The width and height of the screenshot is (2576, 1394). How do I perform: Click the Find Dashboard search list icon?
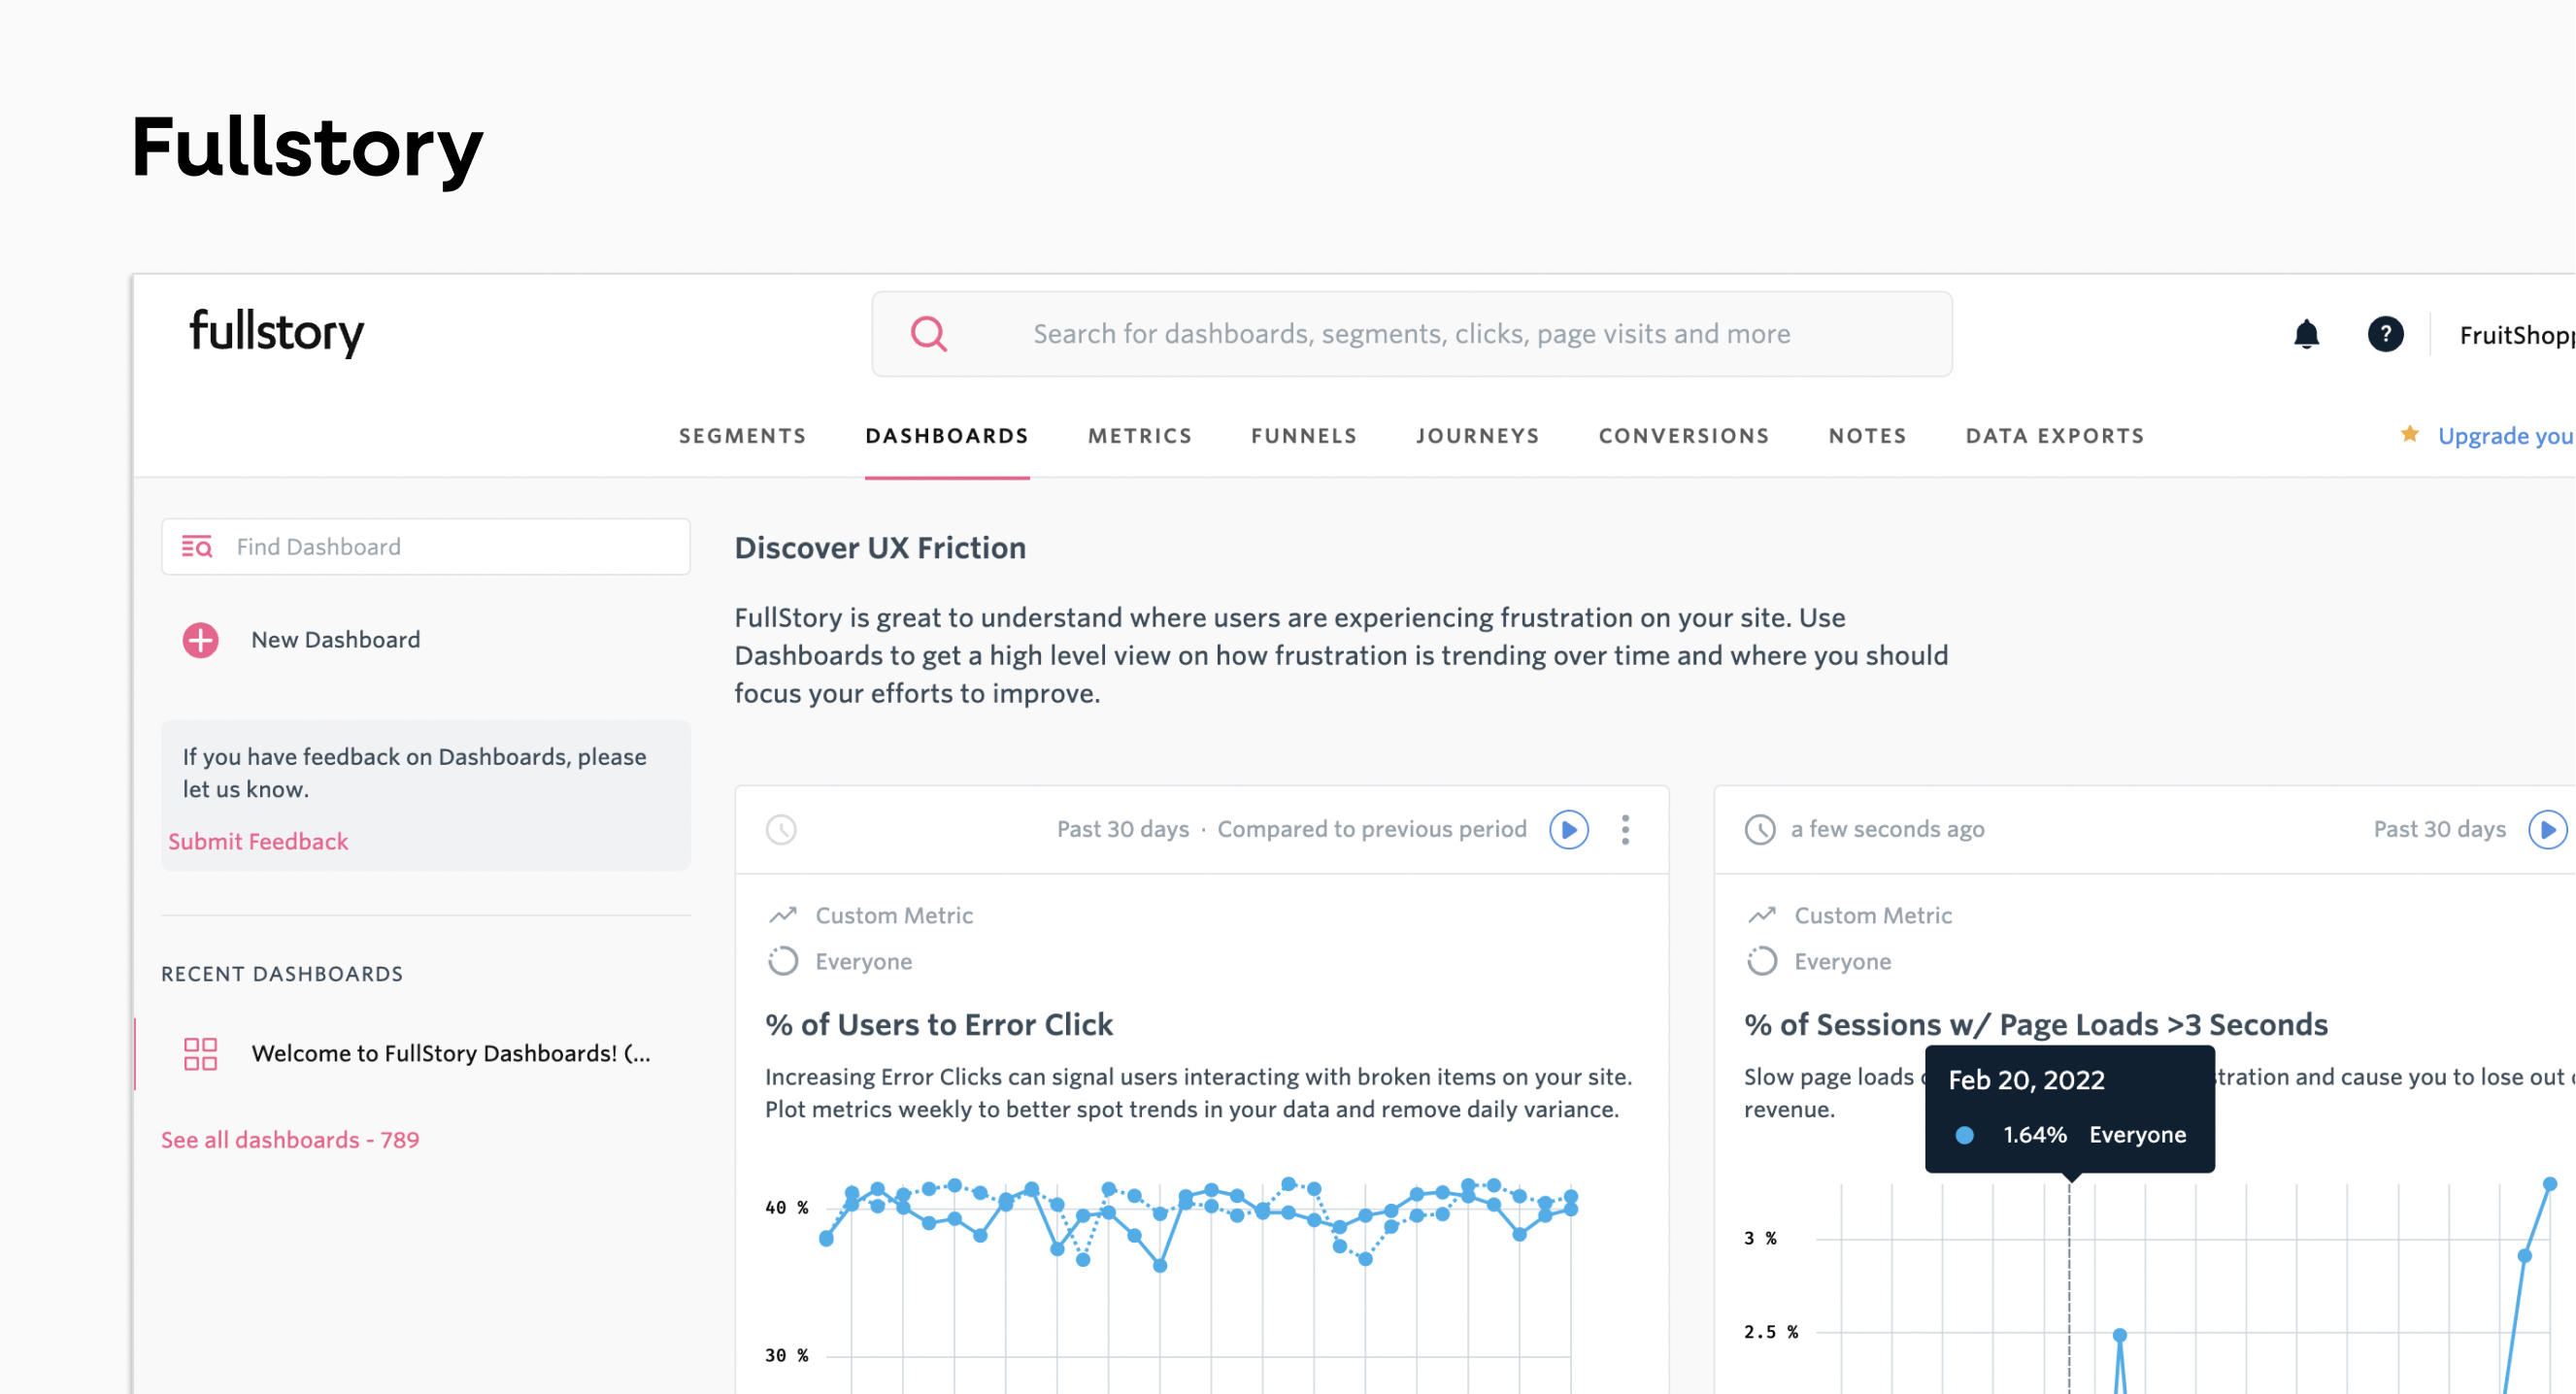pos(198,547)
